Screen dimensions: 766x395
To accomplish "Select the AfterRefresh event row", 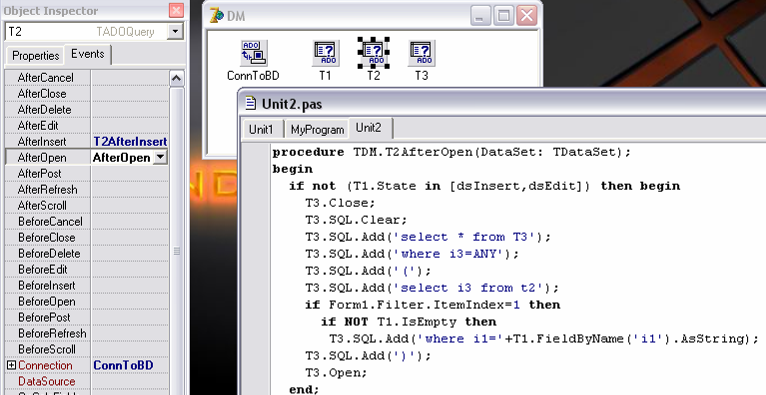I will pyautogui.click(x=86, y=189).
